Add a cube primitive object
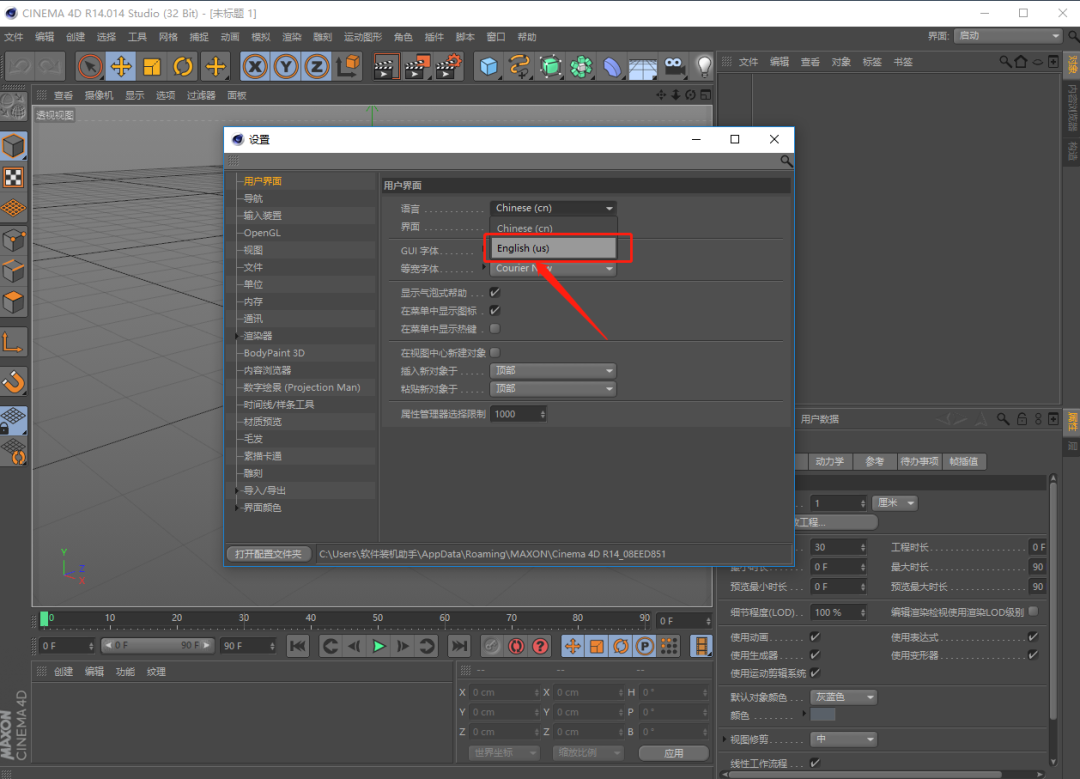Viewport: 1080px width, 779px height. tap(489, 67)
